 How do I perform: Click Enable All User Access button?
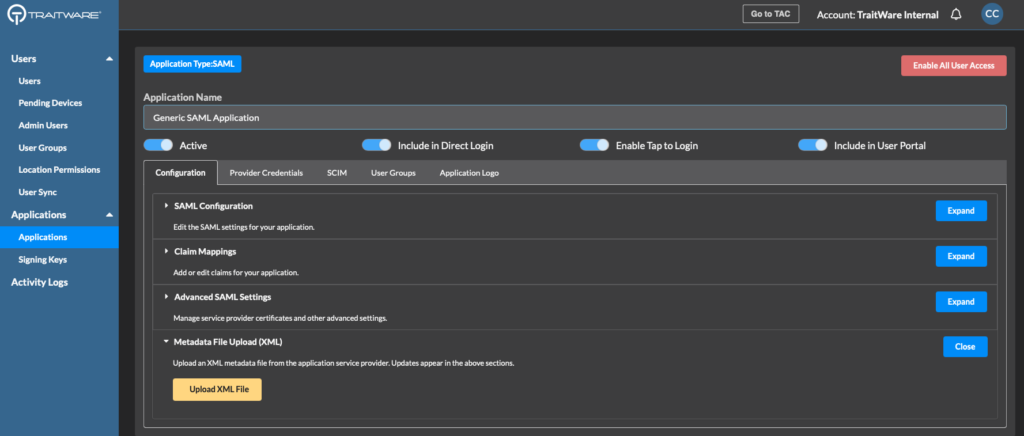pyautogui.click(x=953, y=65)
